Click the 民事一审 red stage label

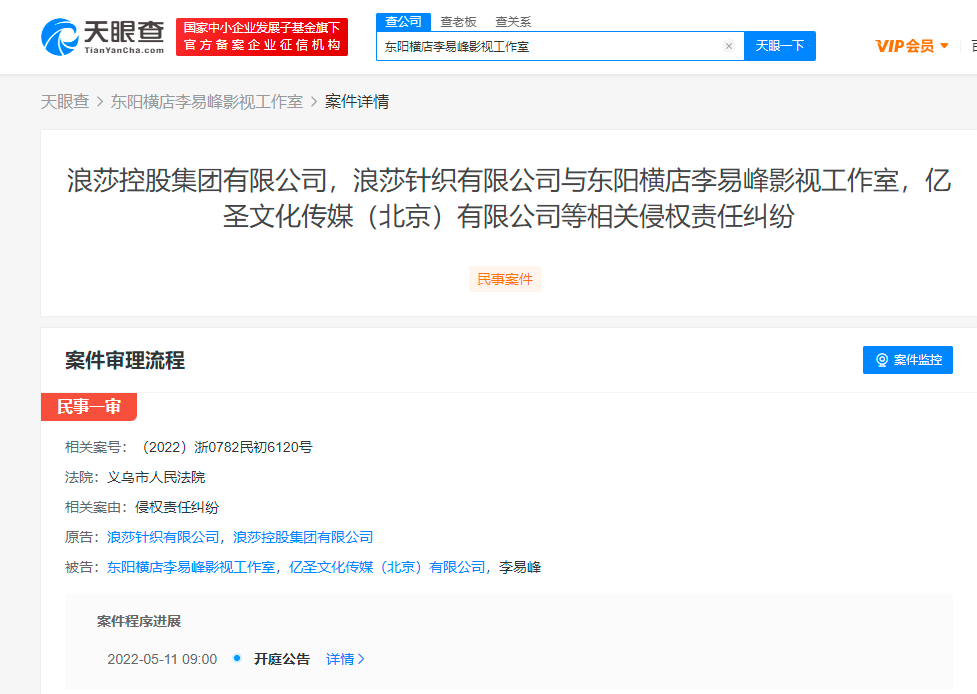point(88,407)
